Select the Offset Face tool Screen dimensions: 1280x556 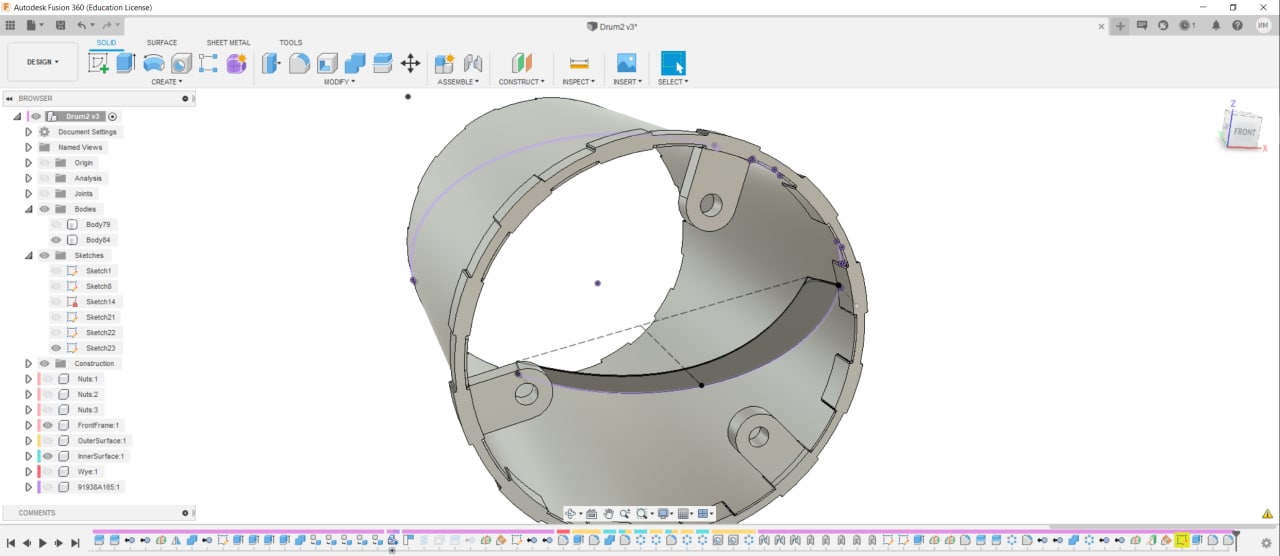point(382,63)
